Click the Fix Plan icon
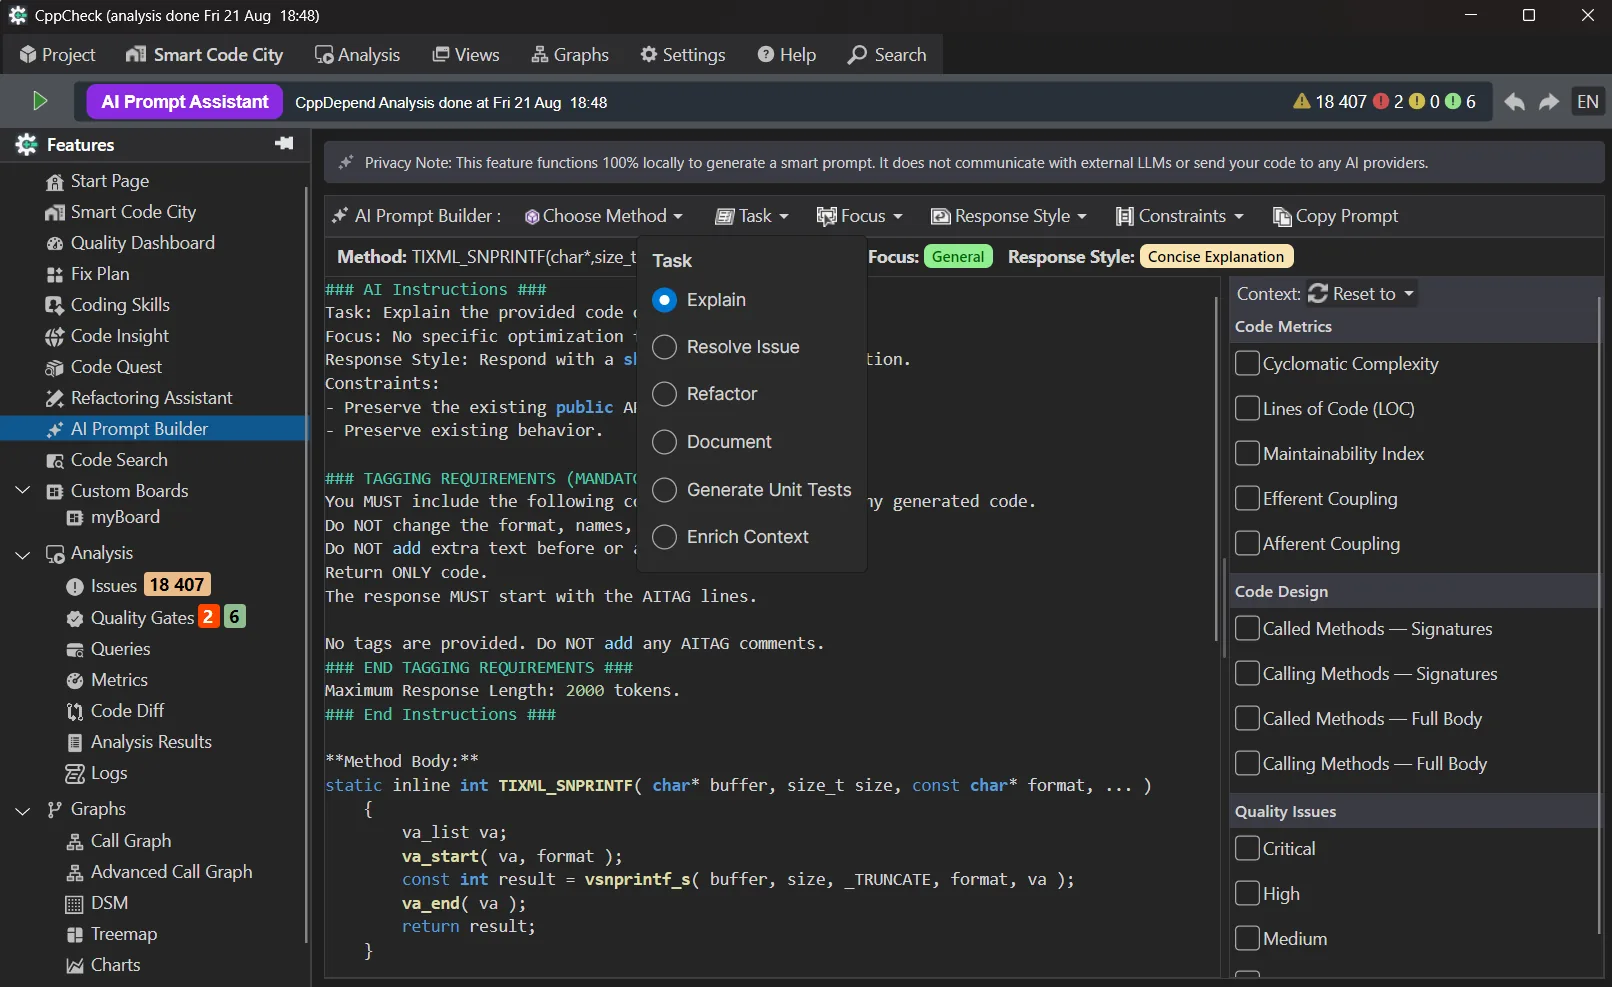This screenshot has width=1612, height=987. click(55, 275)
